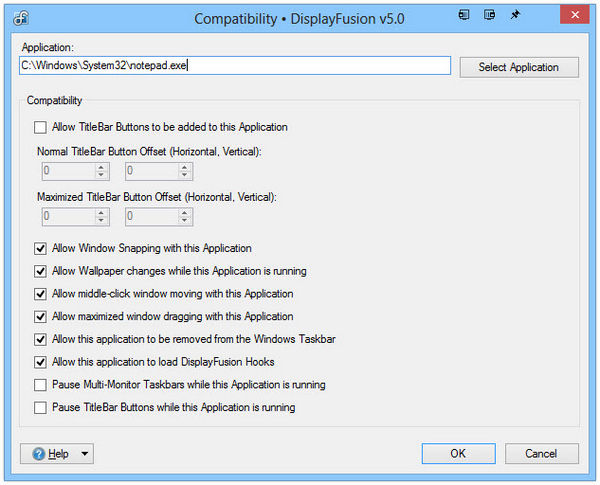Increase Maximized TitleBar horizontal offset up arrow

[101, 213]
